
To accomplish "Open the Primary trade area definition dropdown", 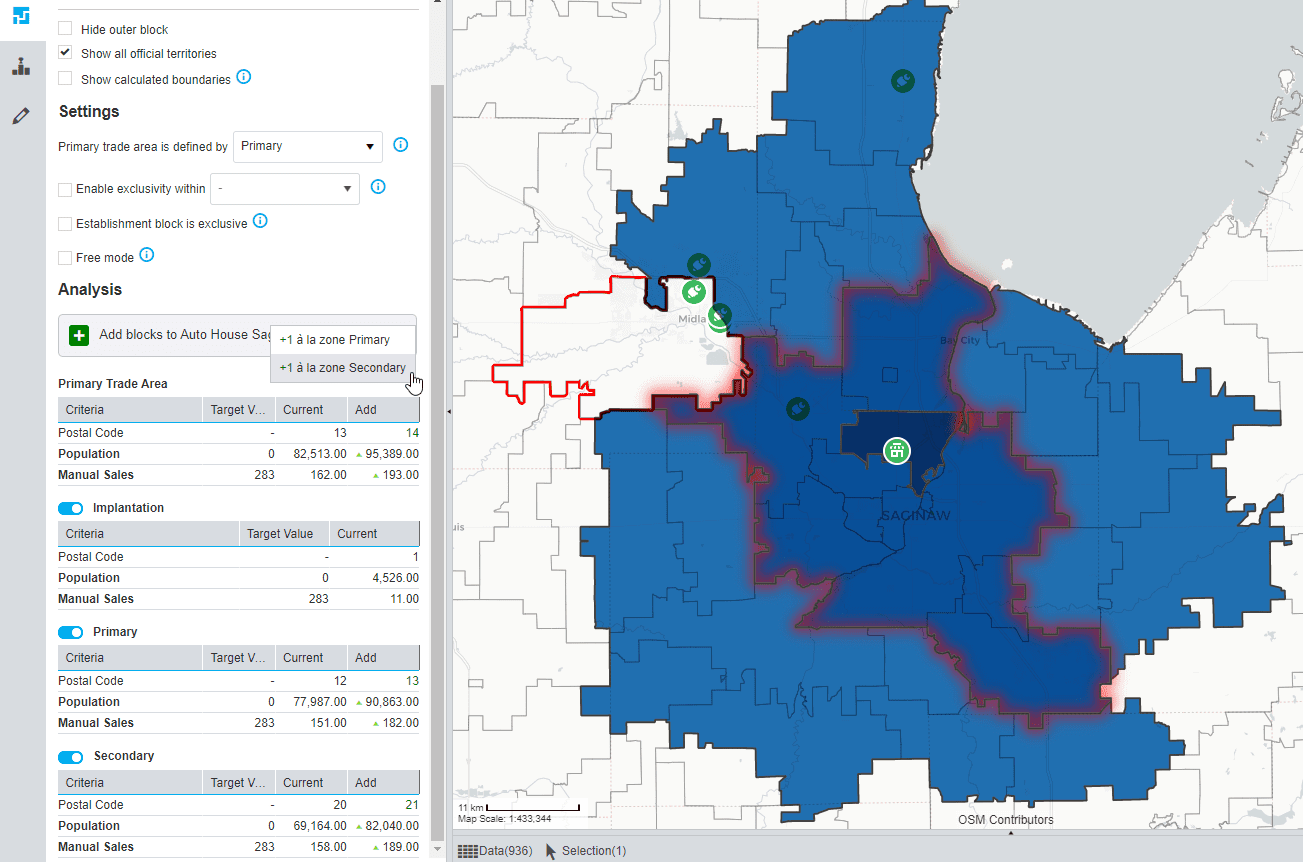I will pyautogui.click(x=308, y=146).
